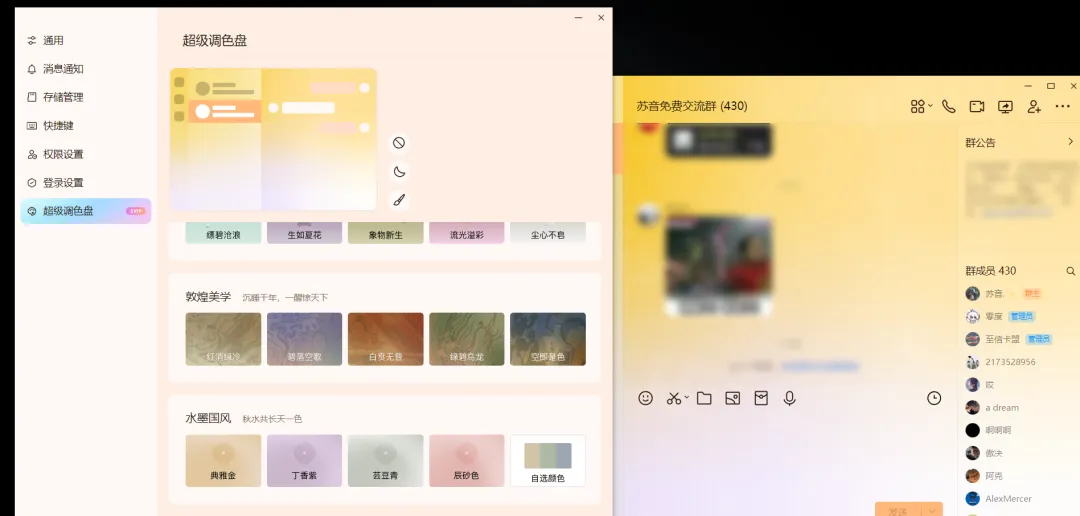Switch to dark mode using the moon icon
The height and width of the screenshot is (516, 1080).
pos(399,172)
